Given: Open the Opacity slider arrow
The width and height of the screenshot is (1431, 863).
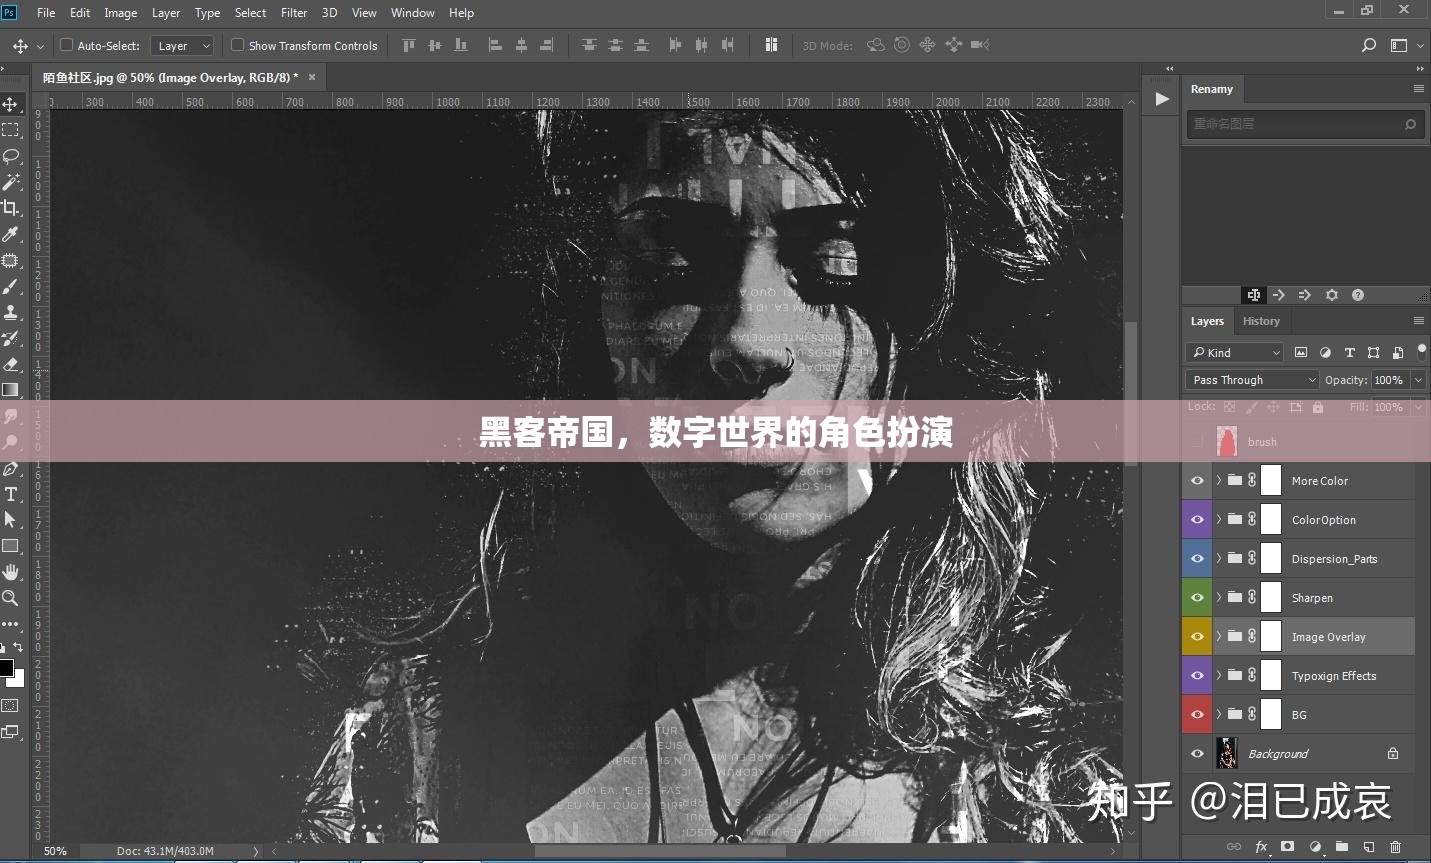Looking at the screenshot, I should tap(1418, 380).
